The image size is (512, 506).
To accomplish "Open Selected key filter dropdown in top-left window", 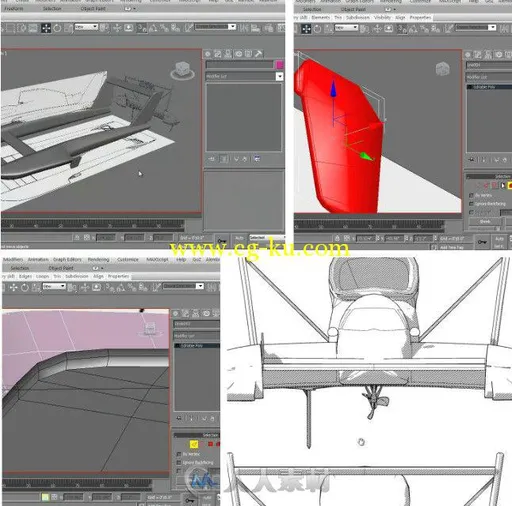I will 267,237.
